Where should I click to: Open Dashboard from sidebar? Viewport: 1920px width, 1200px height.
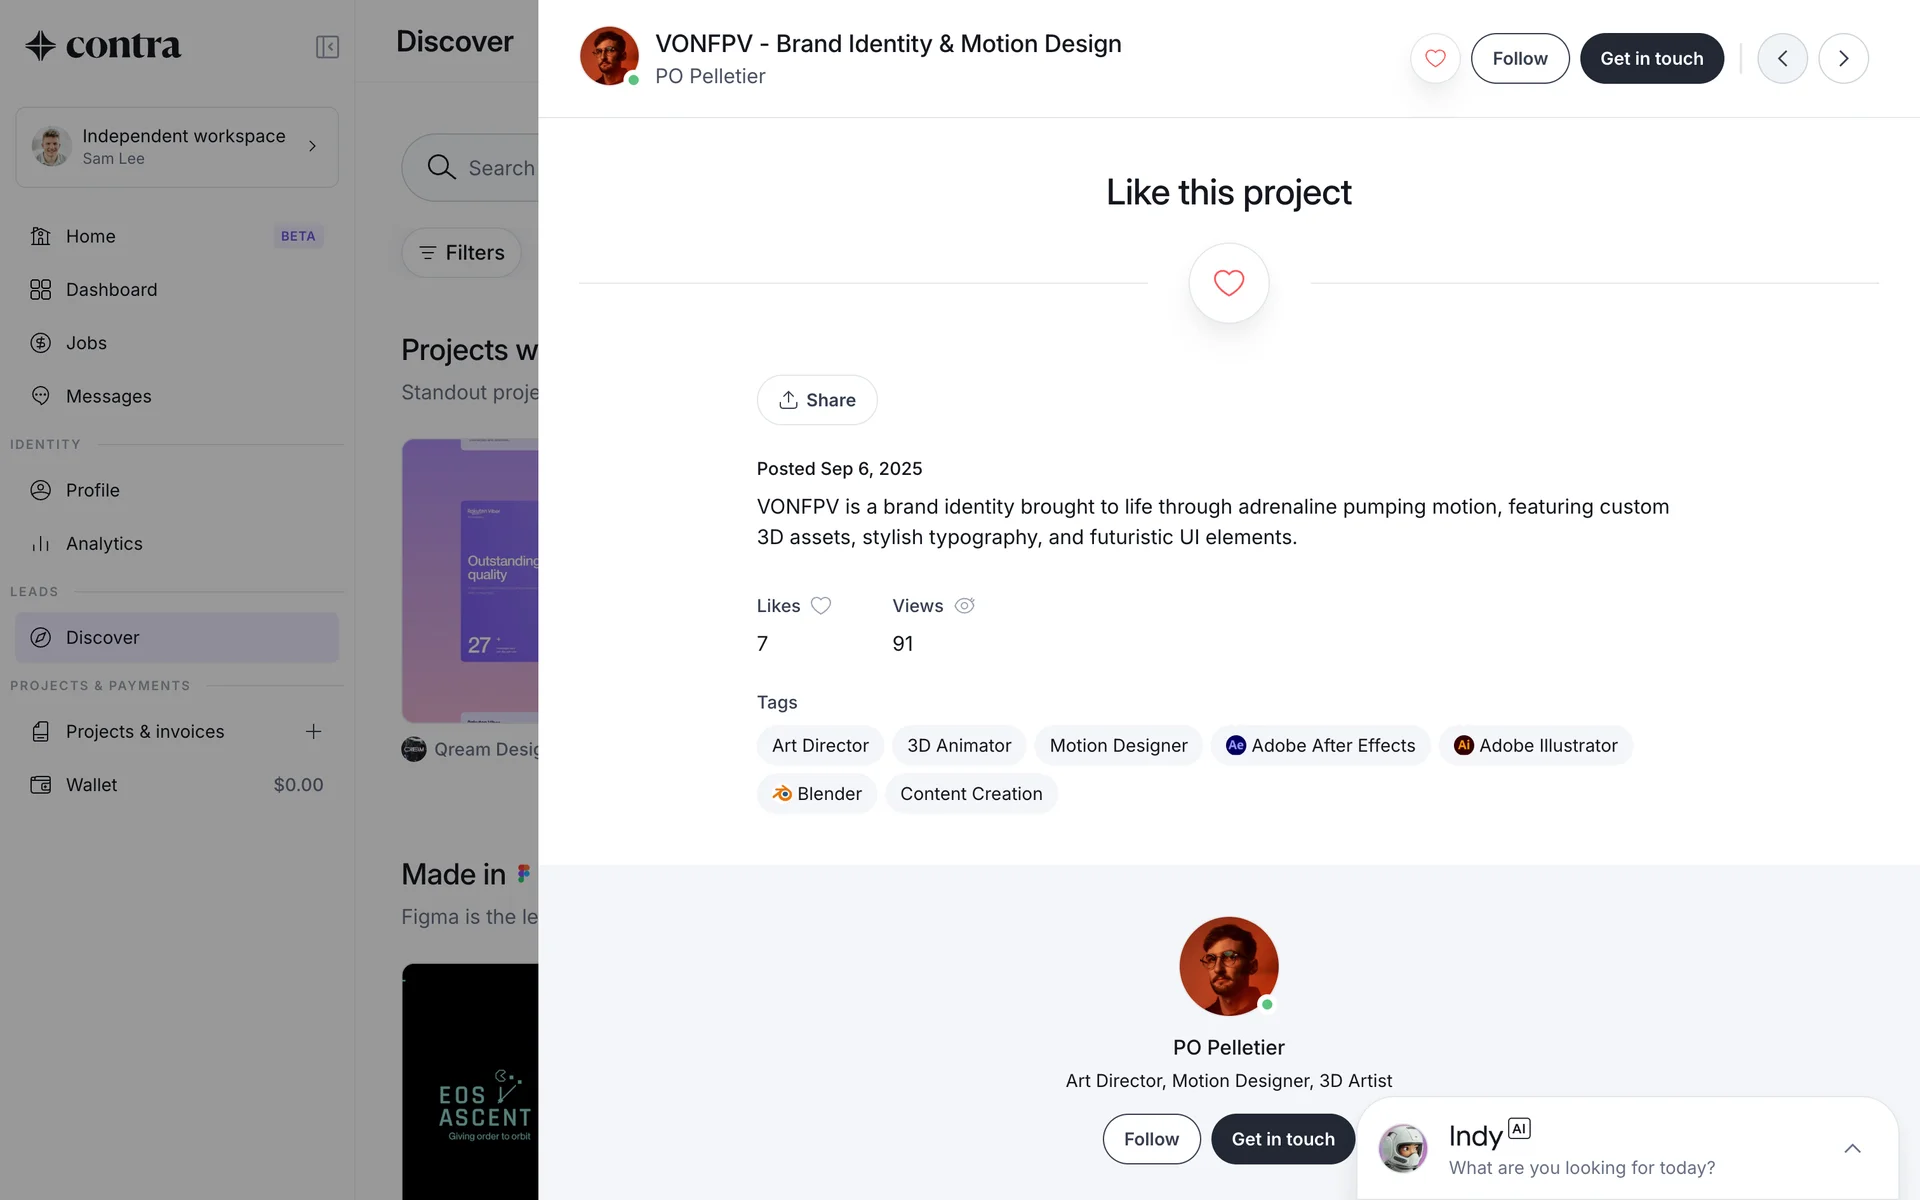coord(111,290)
